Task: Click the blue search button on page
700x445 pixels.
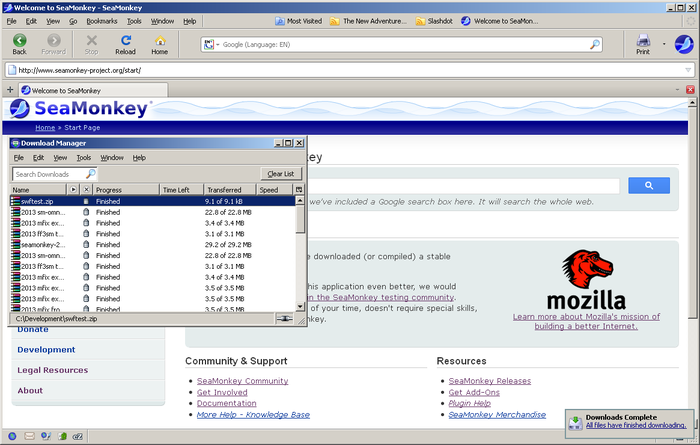Action: click(x=649, y=185)
